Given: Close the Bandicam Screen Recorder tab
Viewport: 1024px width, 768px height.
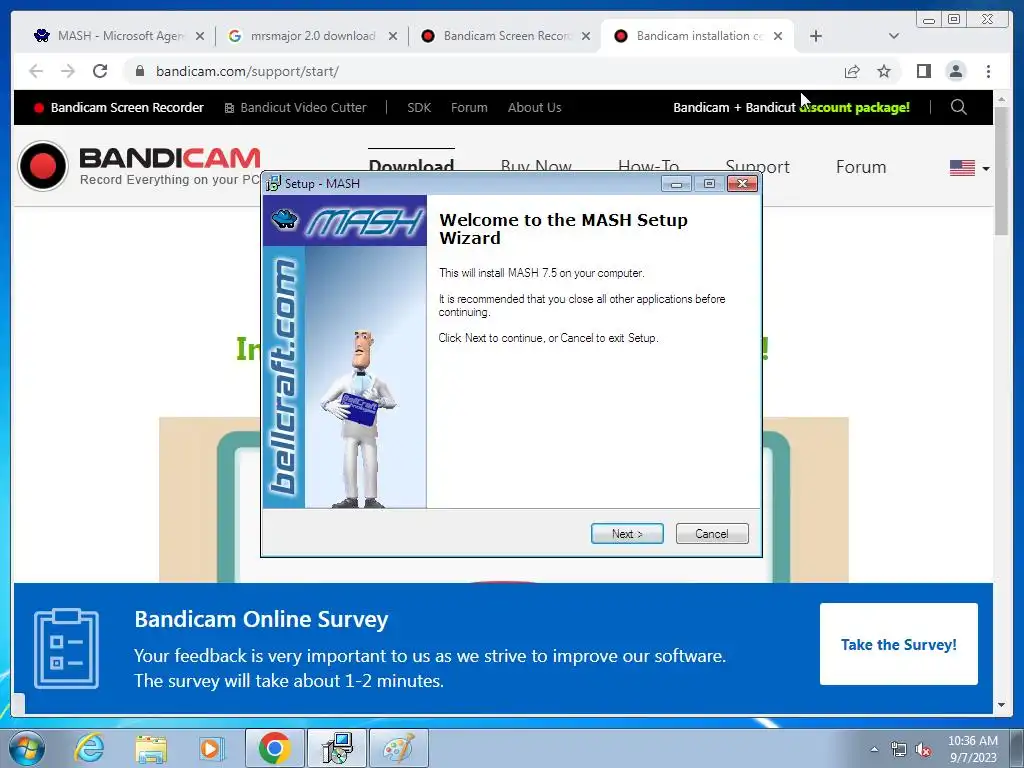Looking at the screenshot, I should (586, 36).
